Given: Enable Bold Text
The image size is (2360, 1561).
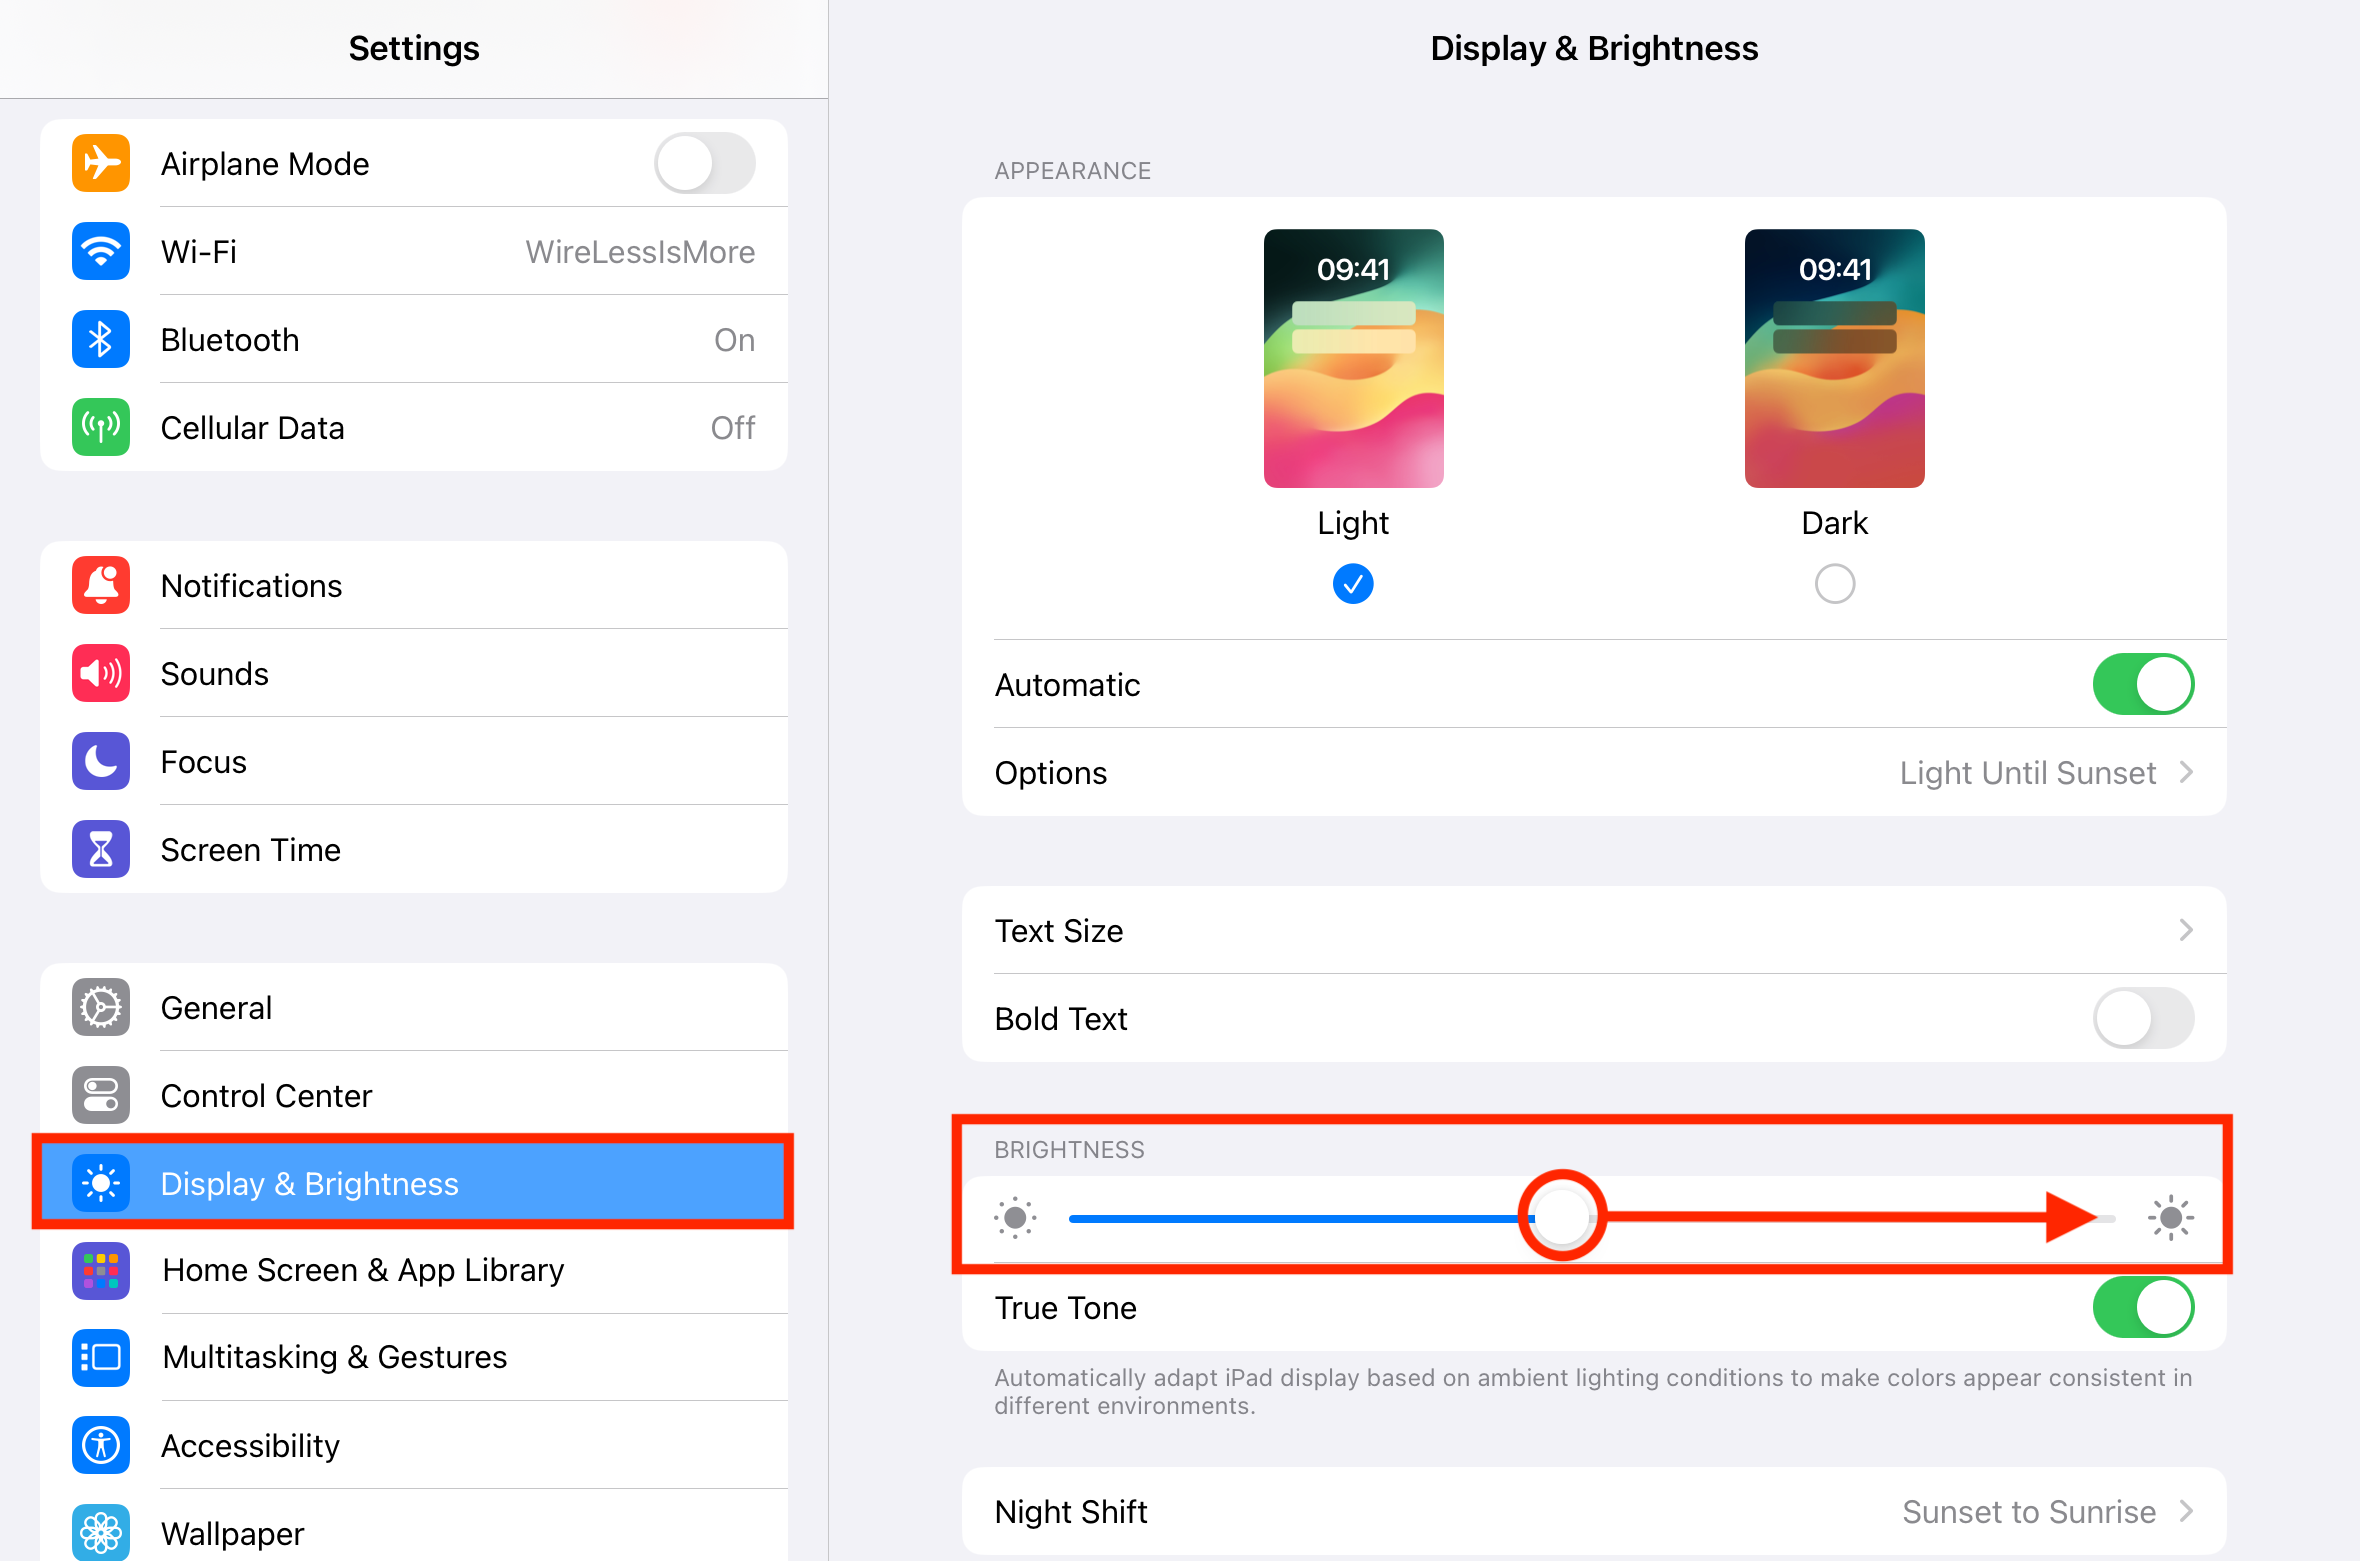Looking at the screenshot, I should pos(2143,1018).
